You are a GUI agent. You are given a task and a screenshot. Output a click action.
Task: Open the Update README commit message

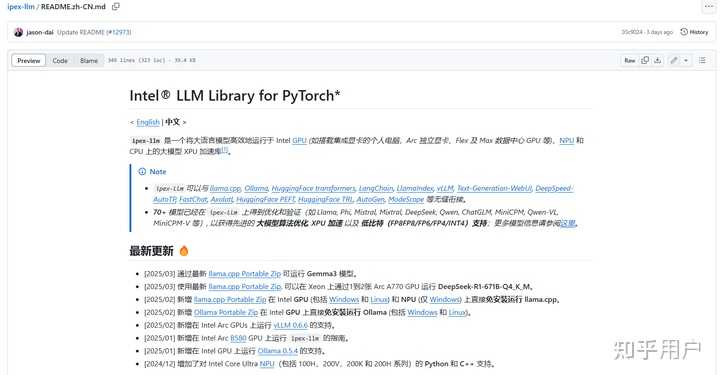pyautogui.click(x=81, y=32)
